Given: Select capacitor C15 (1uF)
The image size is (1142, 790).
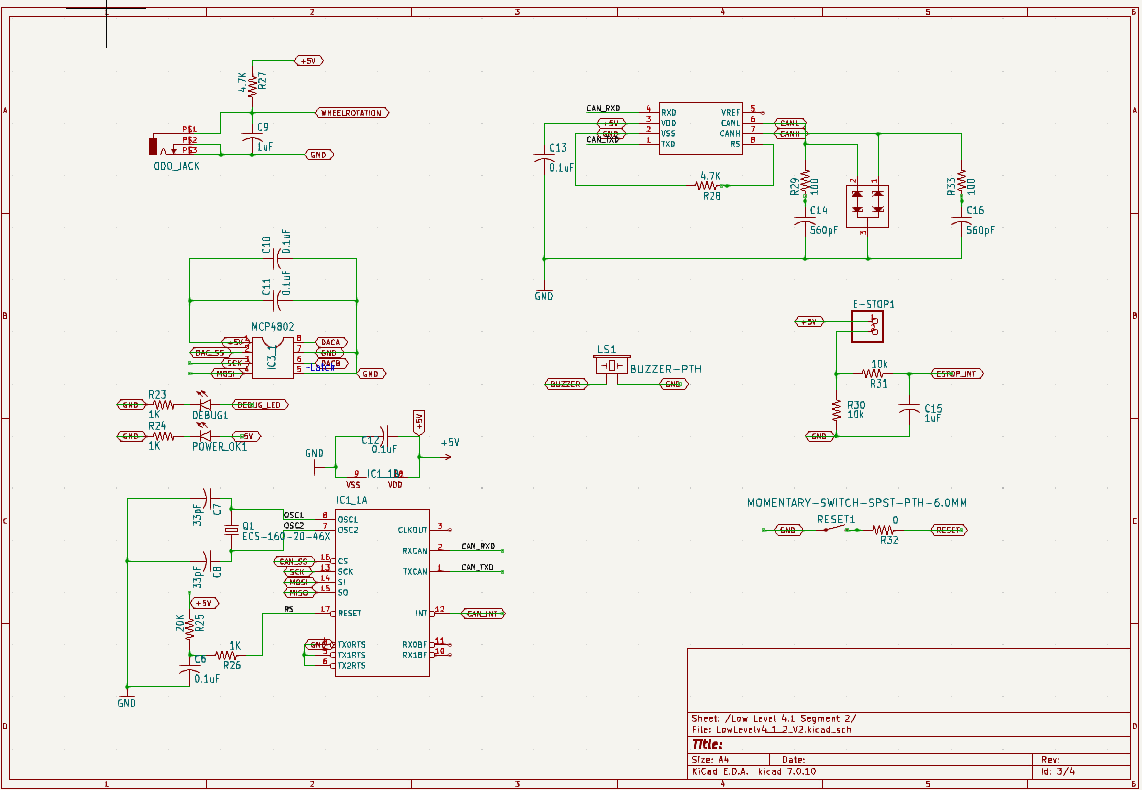Looking at the screenshot, I should [x=909, y=410].
